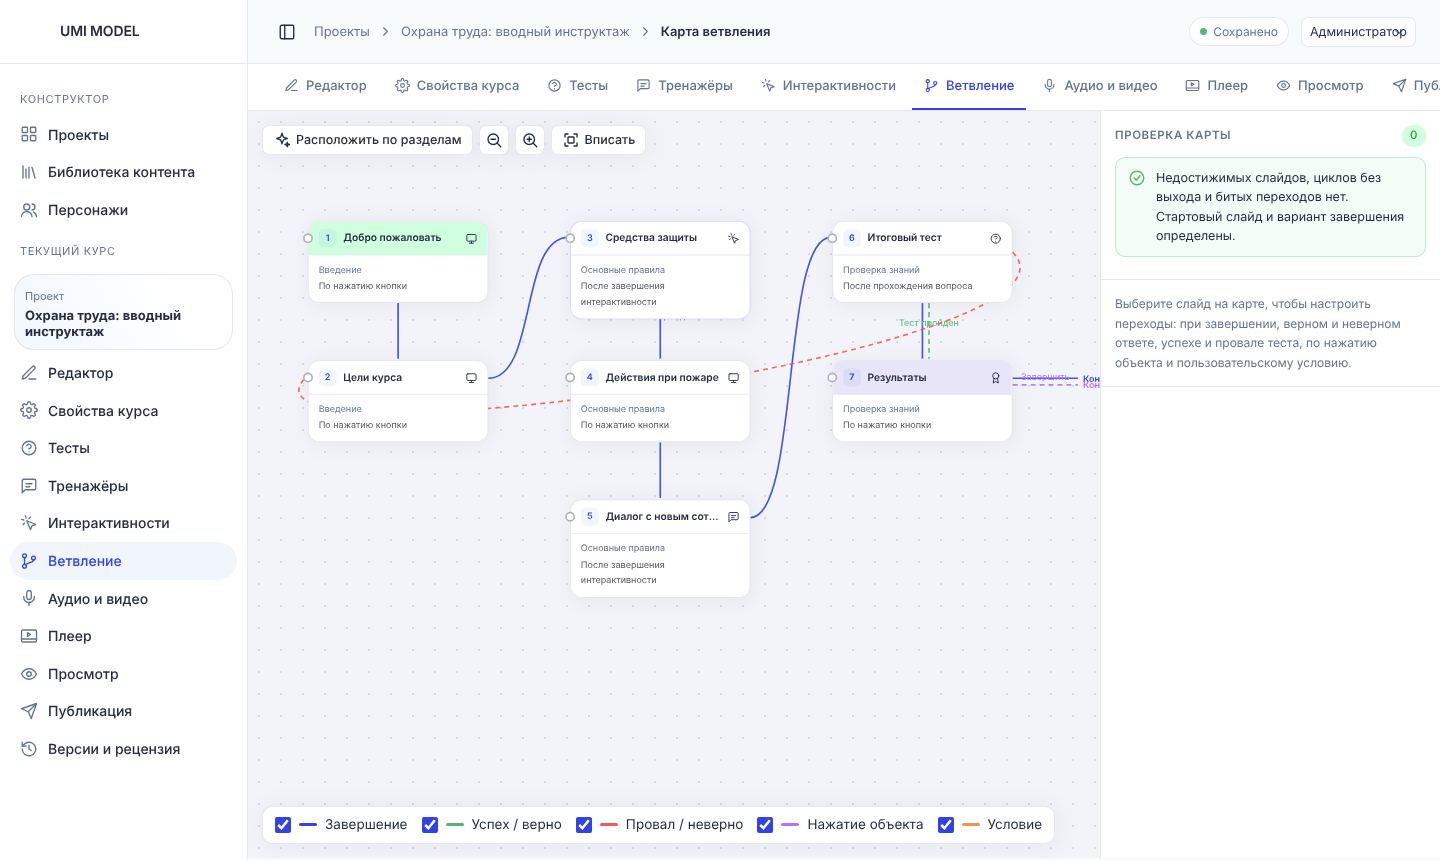Open Проекты in the sidebar
Viewport: 1440px width, 860px height.
(123, 135)
